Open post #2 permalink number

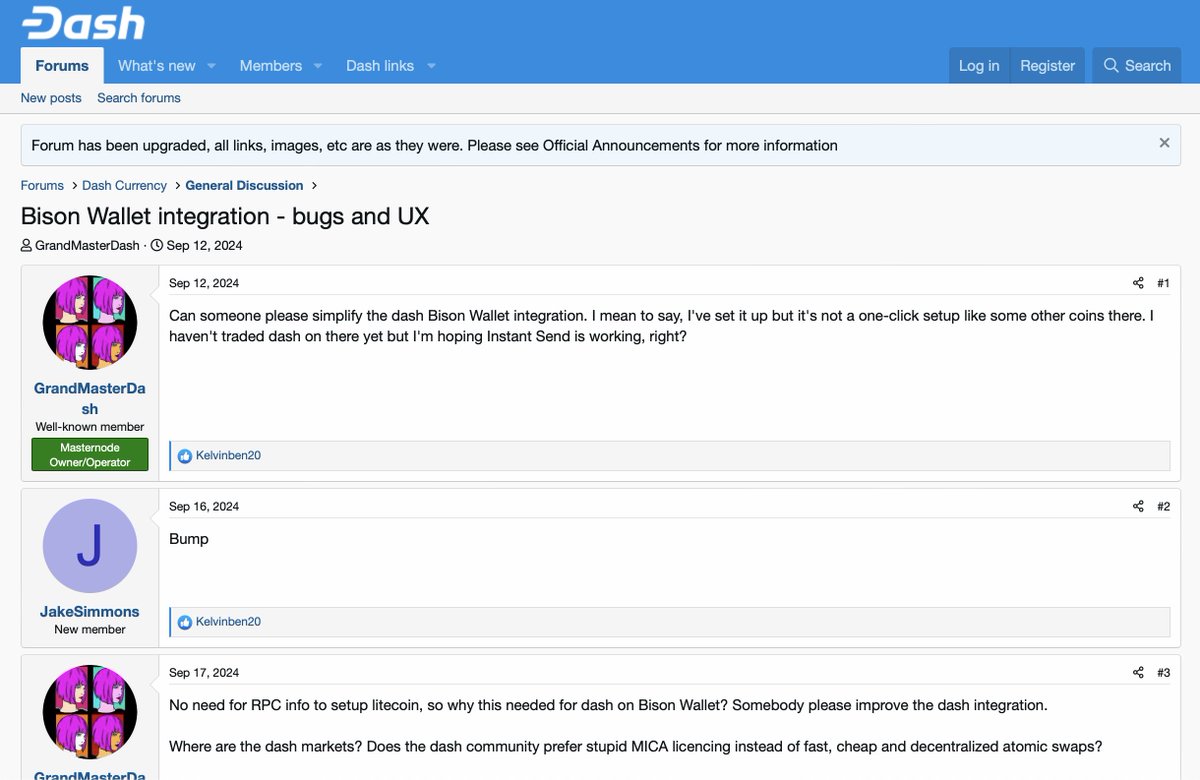pos(1163,506)
